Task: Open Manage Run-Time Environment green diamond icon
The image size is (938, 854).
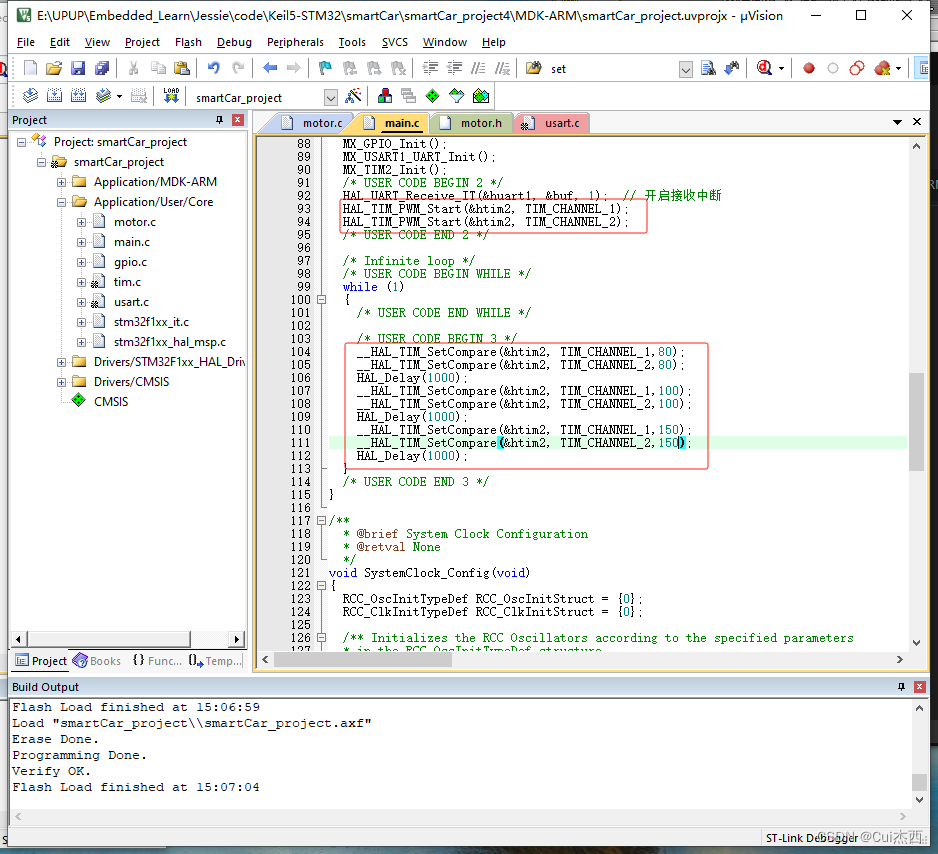Action: pos(433,96)
